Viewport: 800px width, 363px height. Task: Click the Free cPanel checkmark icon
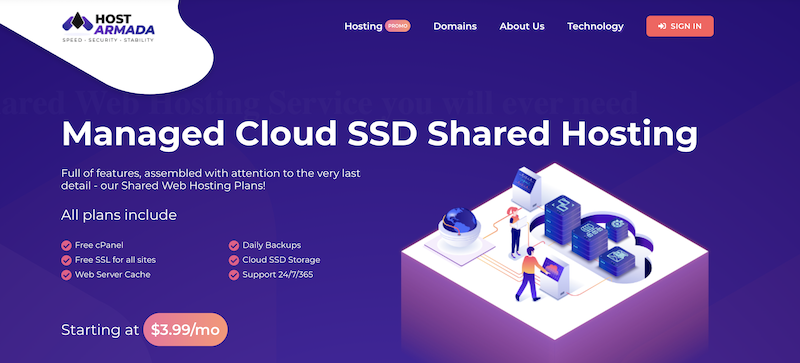(66, 246)
